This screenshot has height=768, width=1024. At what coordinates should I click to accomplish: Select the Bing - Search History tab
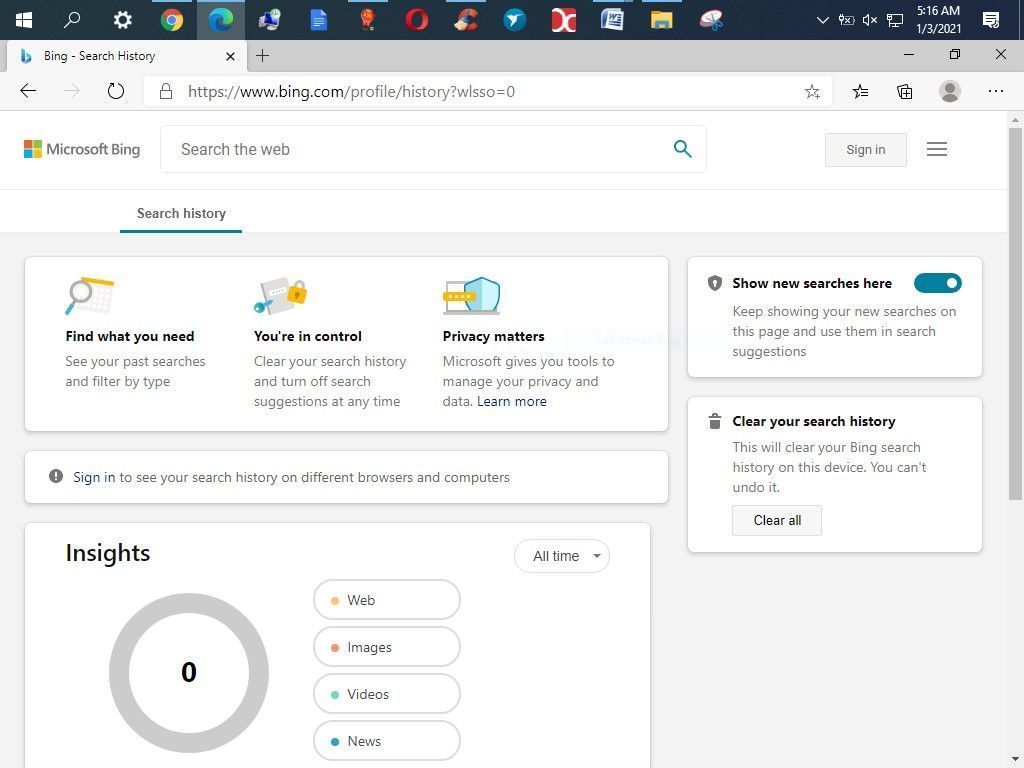[126, 56]
